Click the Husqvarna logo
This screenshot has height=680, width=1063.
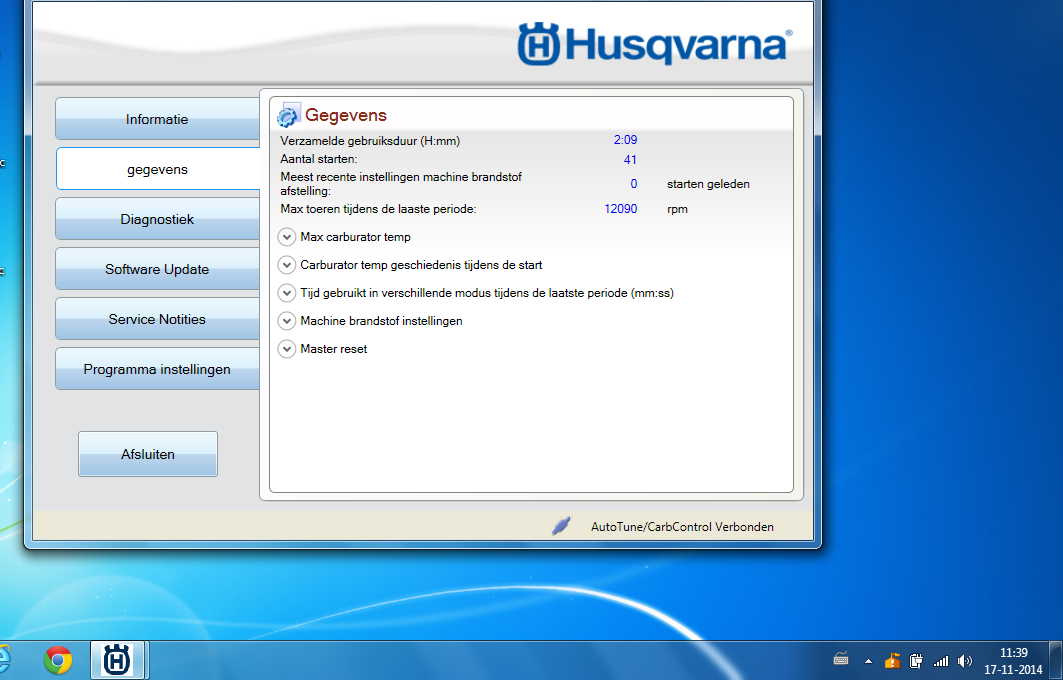click(x=654, y=44)
